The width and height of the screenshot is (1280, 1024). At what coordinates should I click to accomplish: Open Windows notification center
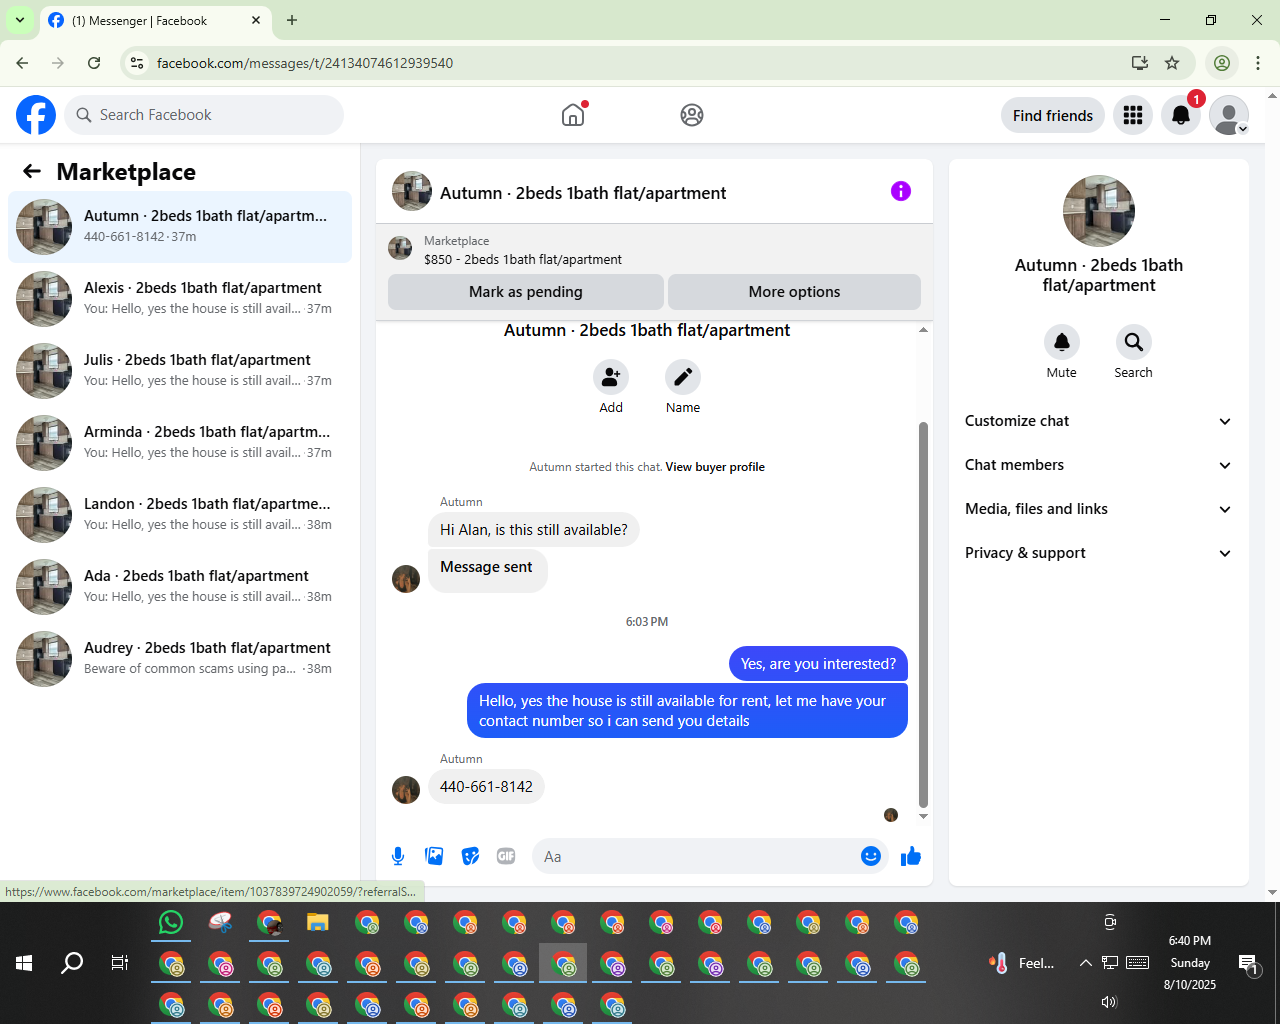pos(1249,964)
